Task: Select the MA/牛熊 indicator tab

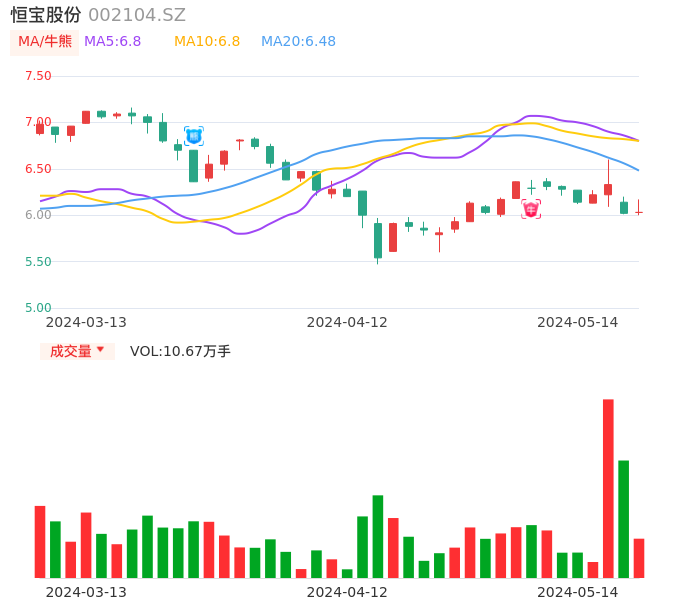Action: (45, 42)
